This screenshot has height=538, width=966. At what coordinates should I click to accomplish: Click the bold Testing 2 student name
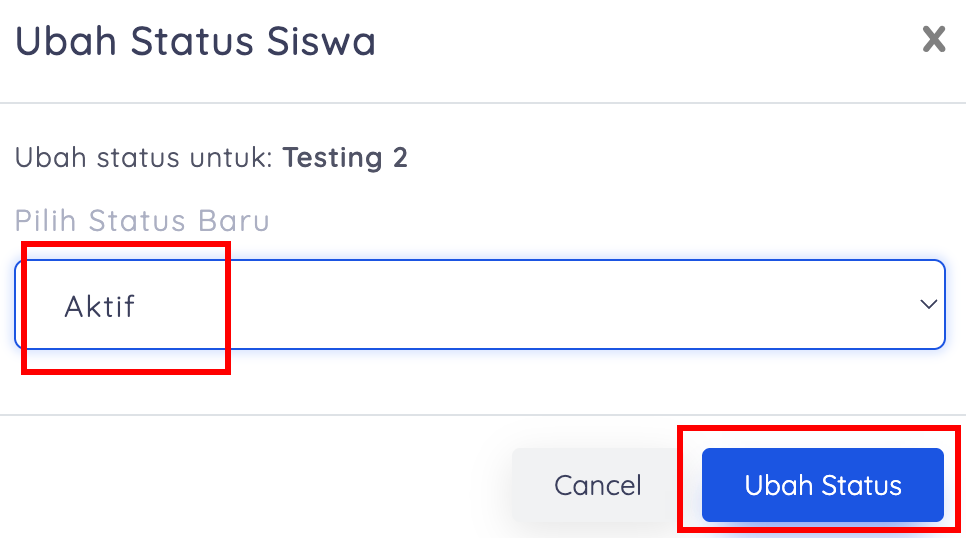[345, 158]
